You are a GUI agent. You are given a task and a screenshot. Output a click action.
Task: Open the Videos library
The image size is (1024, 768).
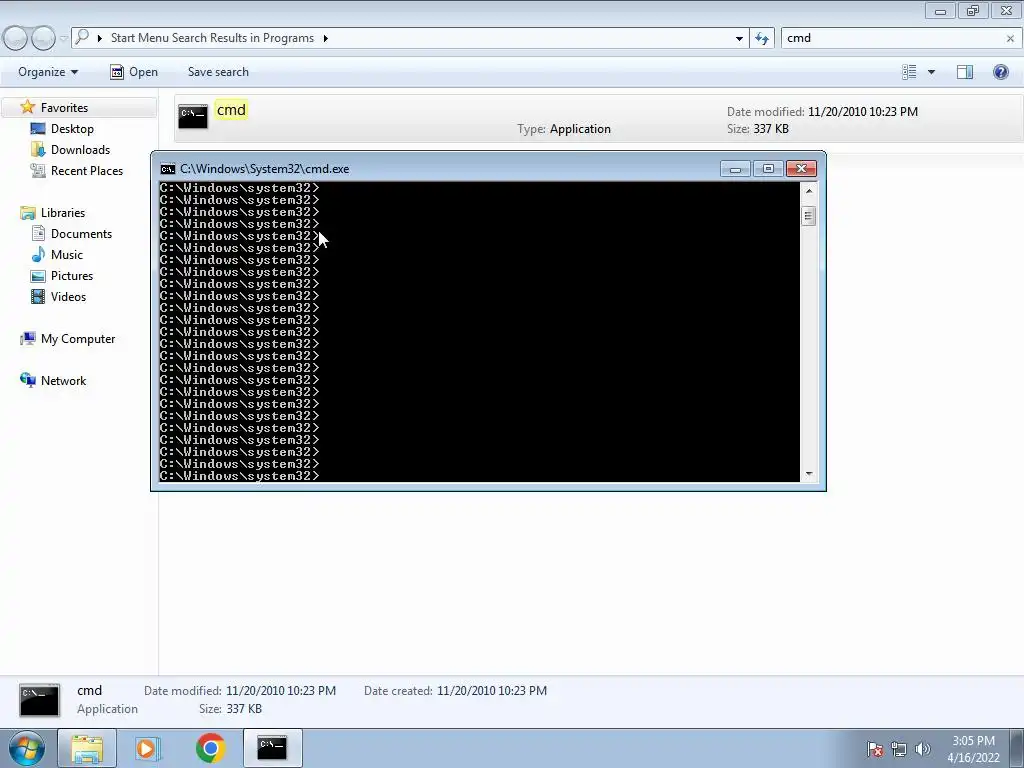tap(68, 296)
